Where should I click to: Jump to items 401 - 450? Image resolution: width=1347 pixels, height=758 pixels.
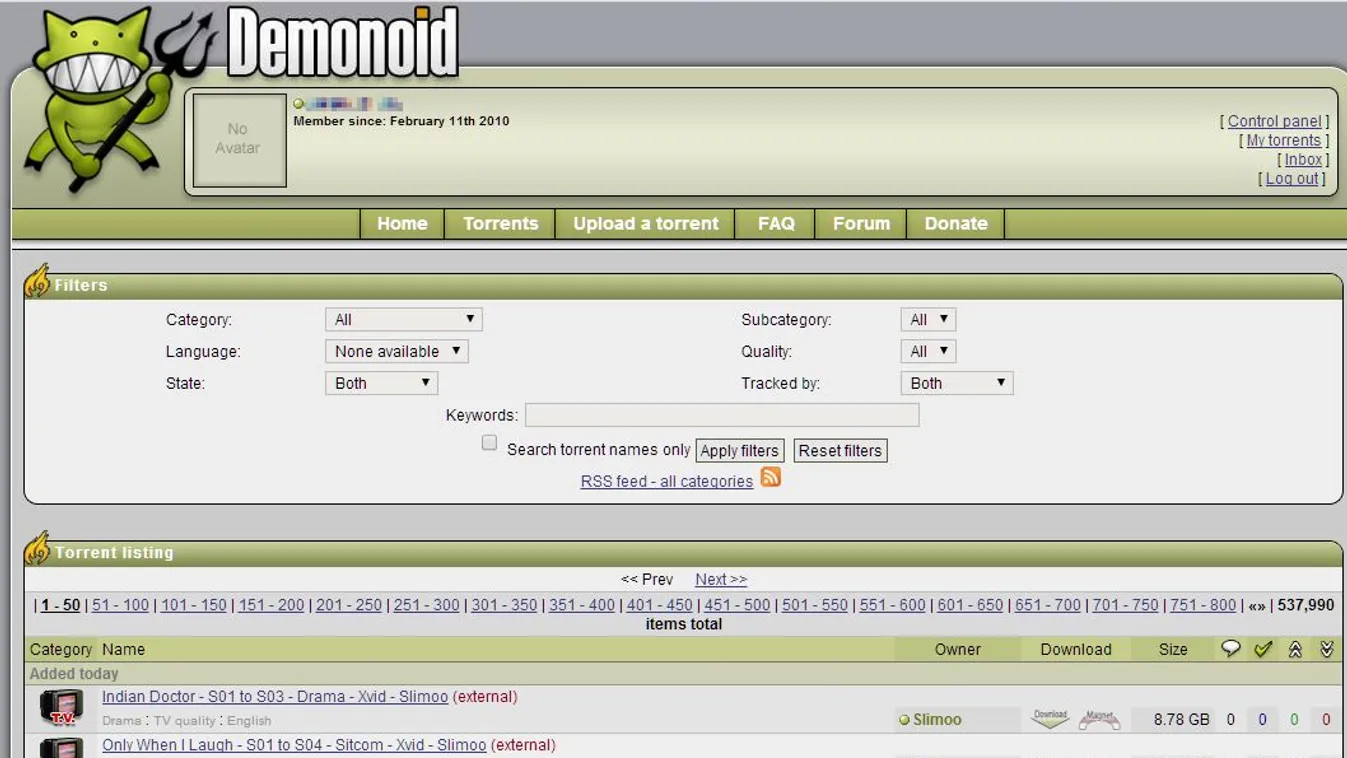[x=660, y=605]
